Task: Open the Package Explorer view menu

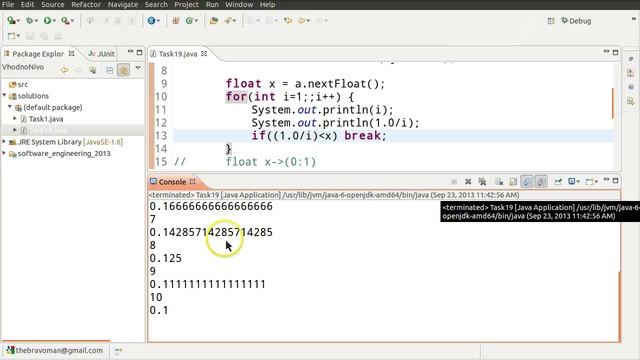Action: [x=138, y=68]
